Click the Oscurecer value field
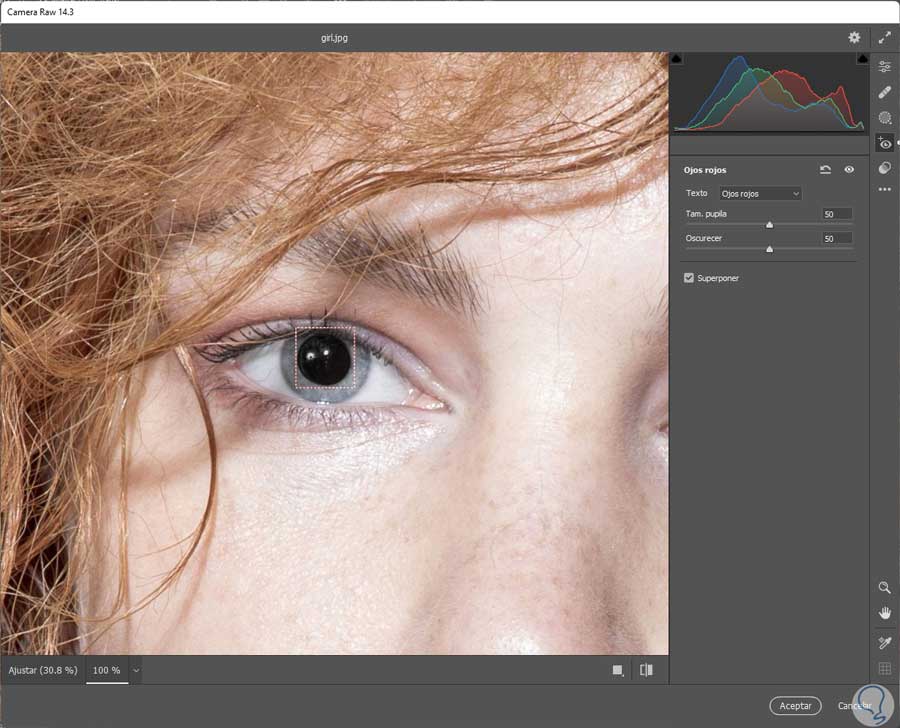This screenshot has width=900, height=728. (837, 239)
